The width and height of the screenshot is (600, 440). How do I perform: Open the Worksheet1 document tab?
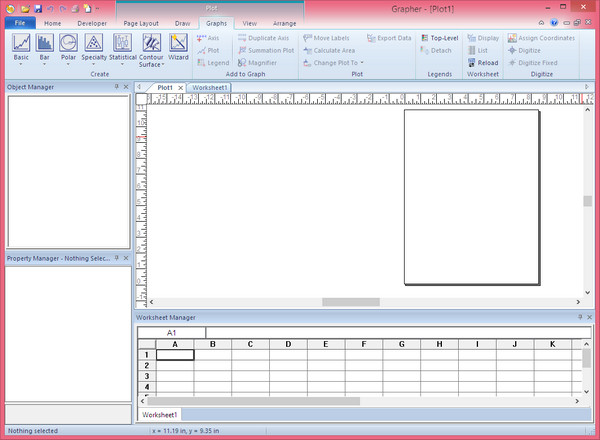[x=211, y=87]
